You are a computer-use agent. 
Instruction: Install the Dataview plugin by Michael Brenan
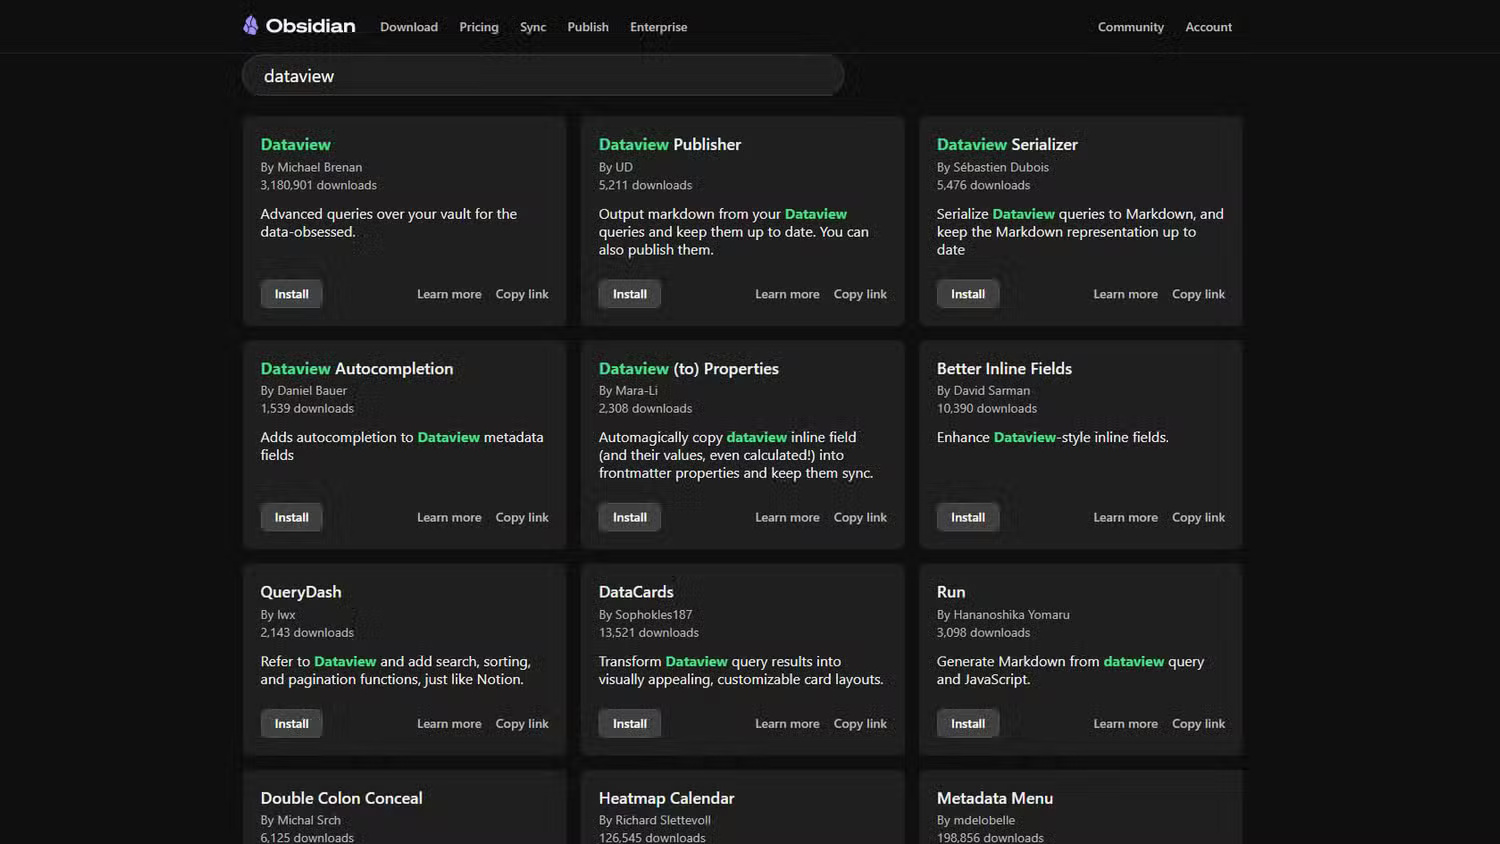(291, 294)
